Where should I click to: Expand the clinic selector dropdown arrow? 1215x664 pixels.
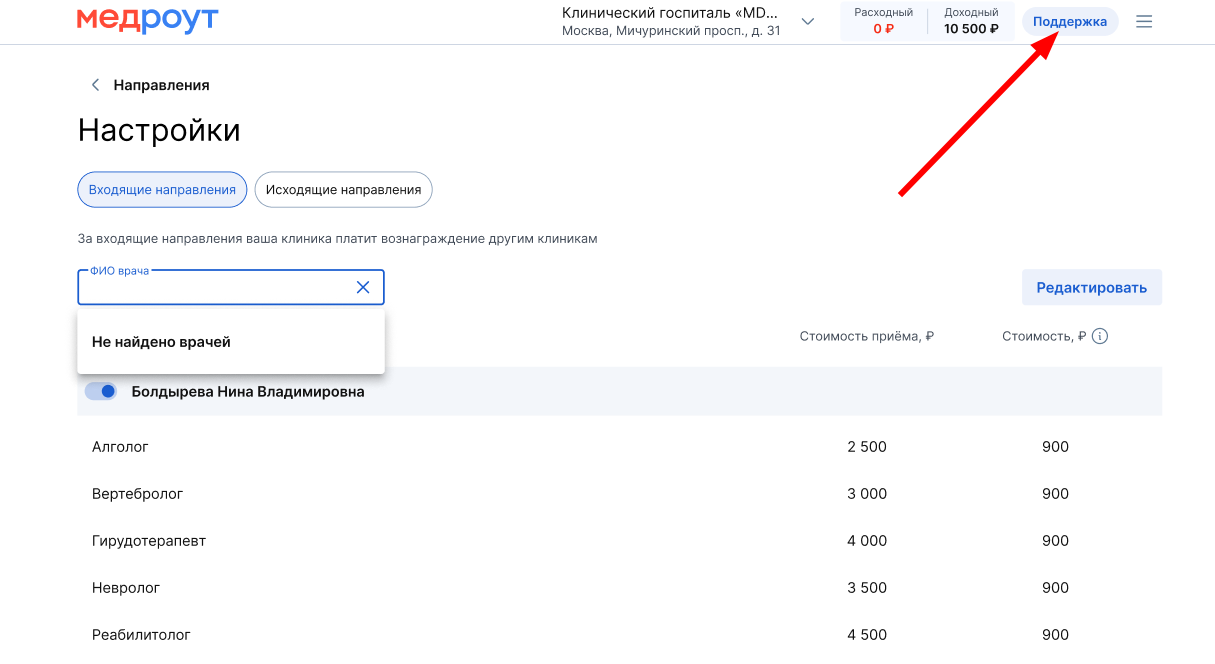click(x=808, y=22)
